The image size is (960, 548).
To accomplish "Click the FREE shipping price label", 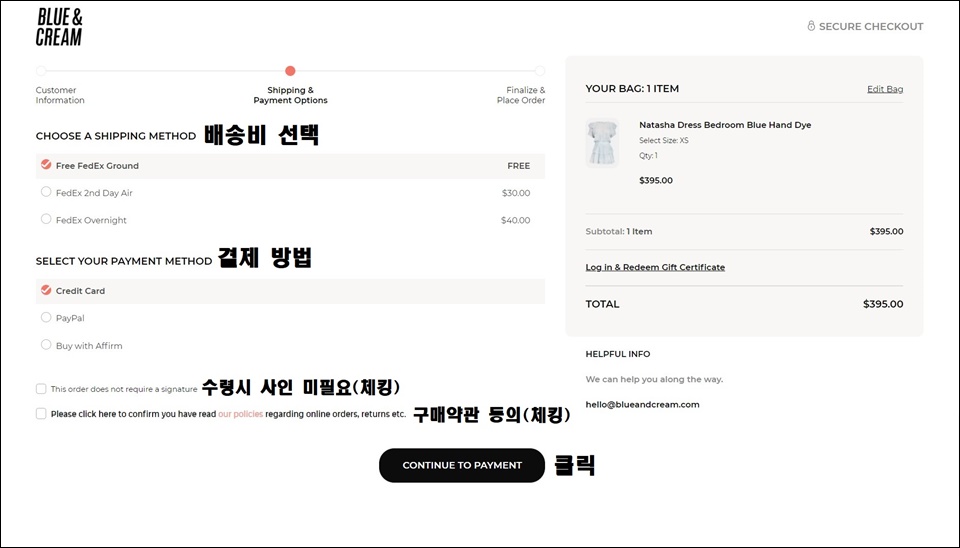I will coord(519,166).
